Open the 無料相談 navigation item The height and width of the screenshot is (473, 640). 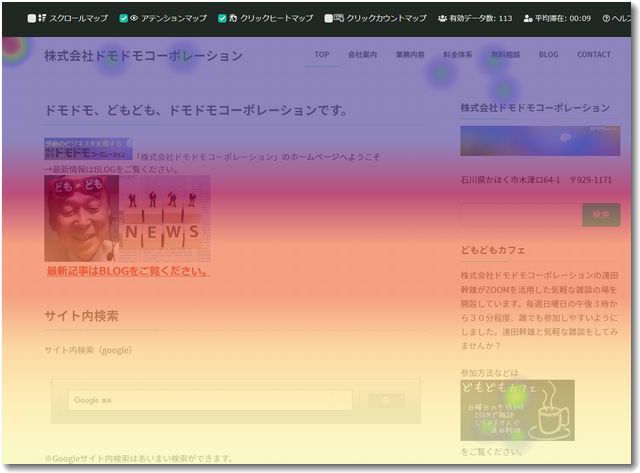click(505, 54)
